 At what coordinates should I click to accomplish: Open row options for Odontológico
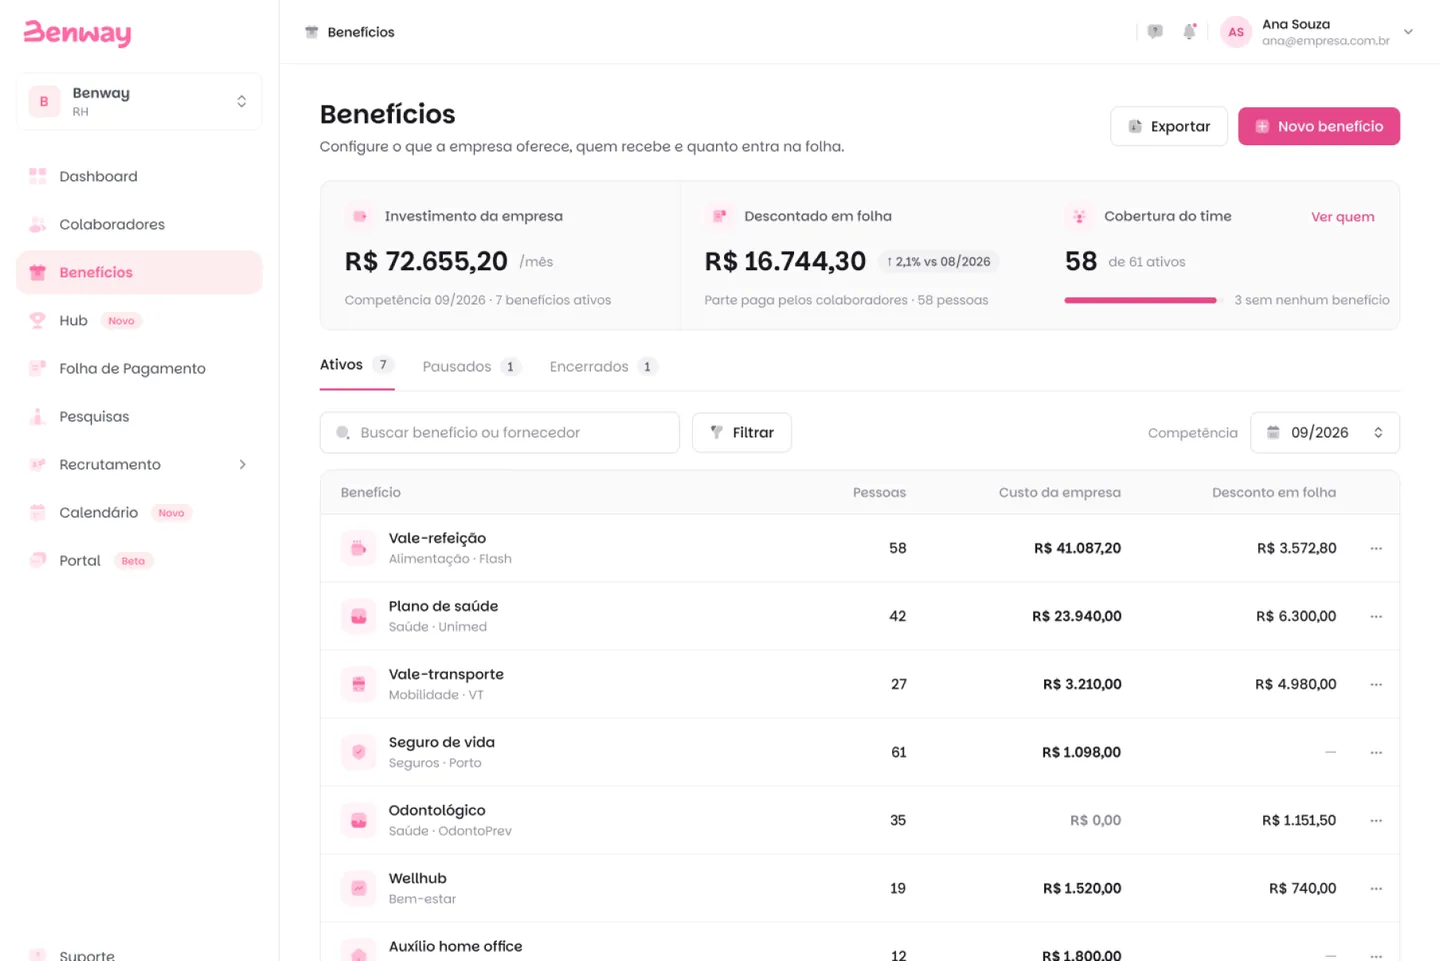(x=1376, y=820)
